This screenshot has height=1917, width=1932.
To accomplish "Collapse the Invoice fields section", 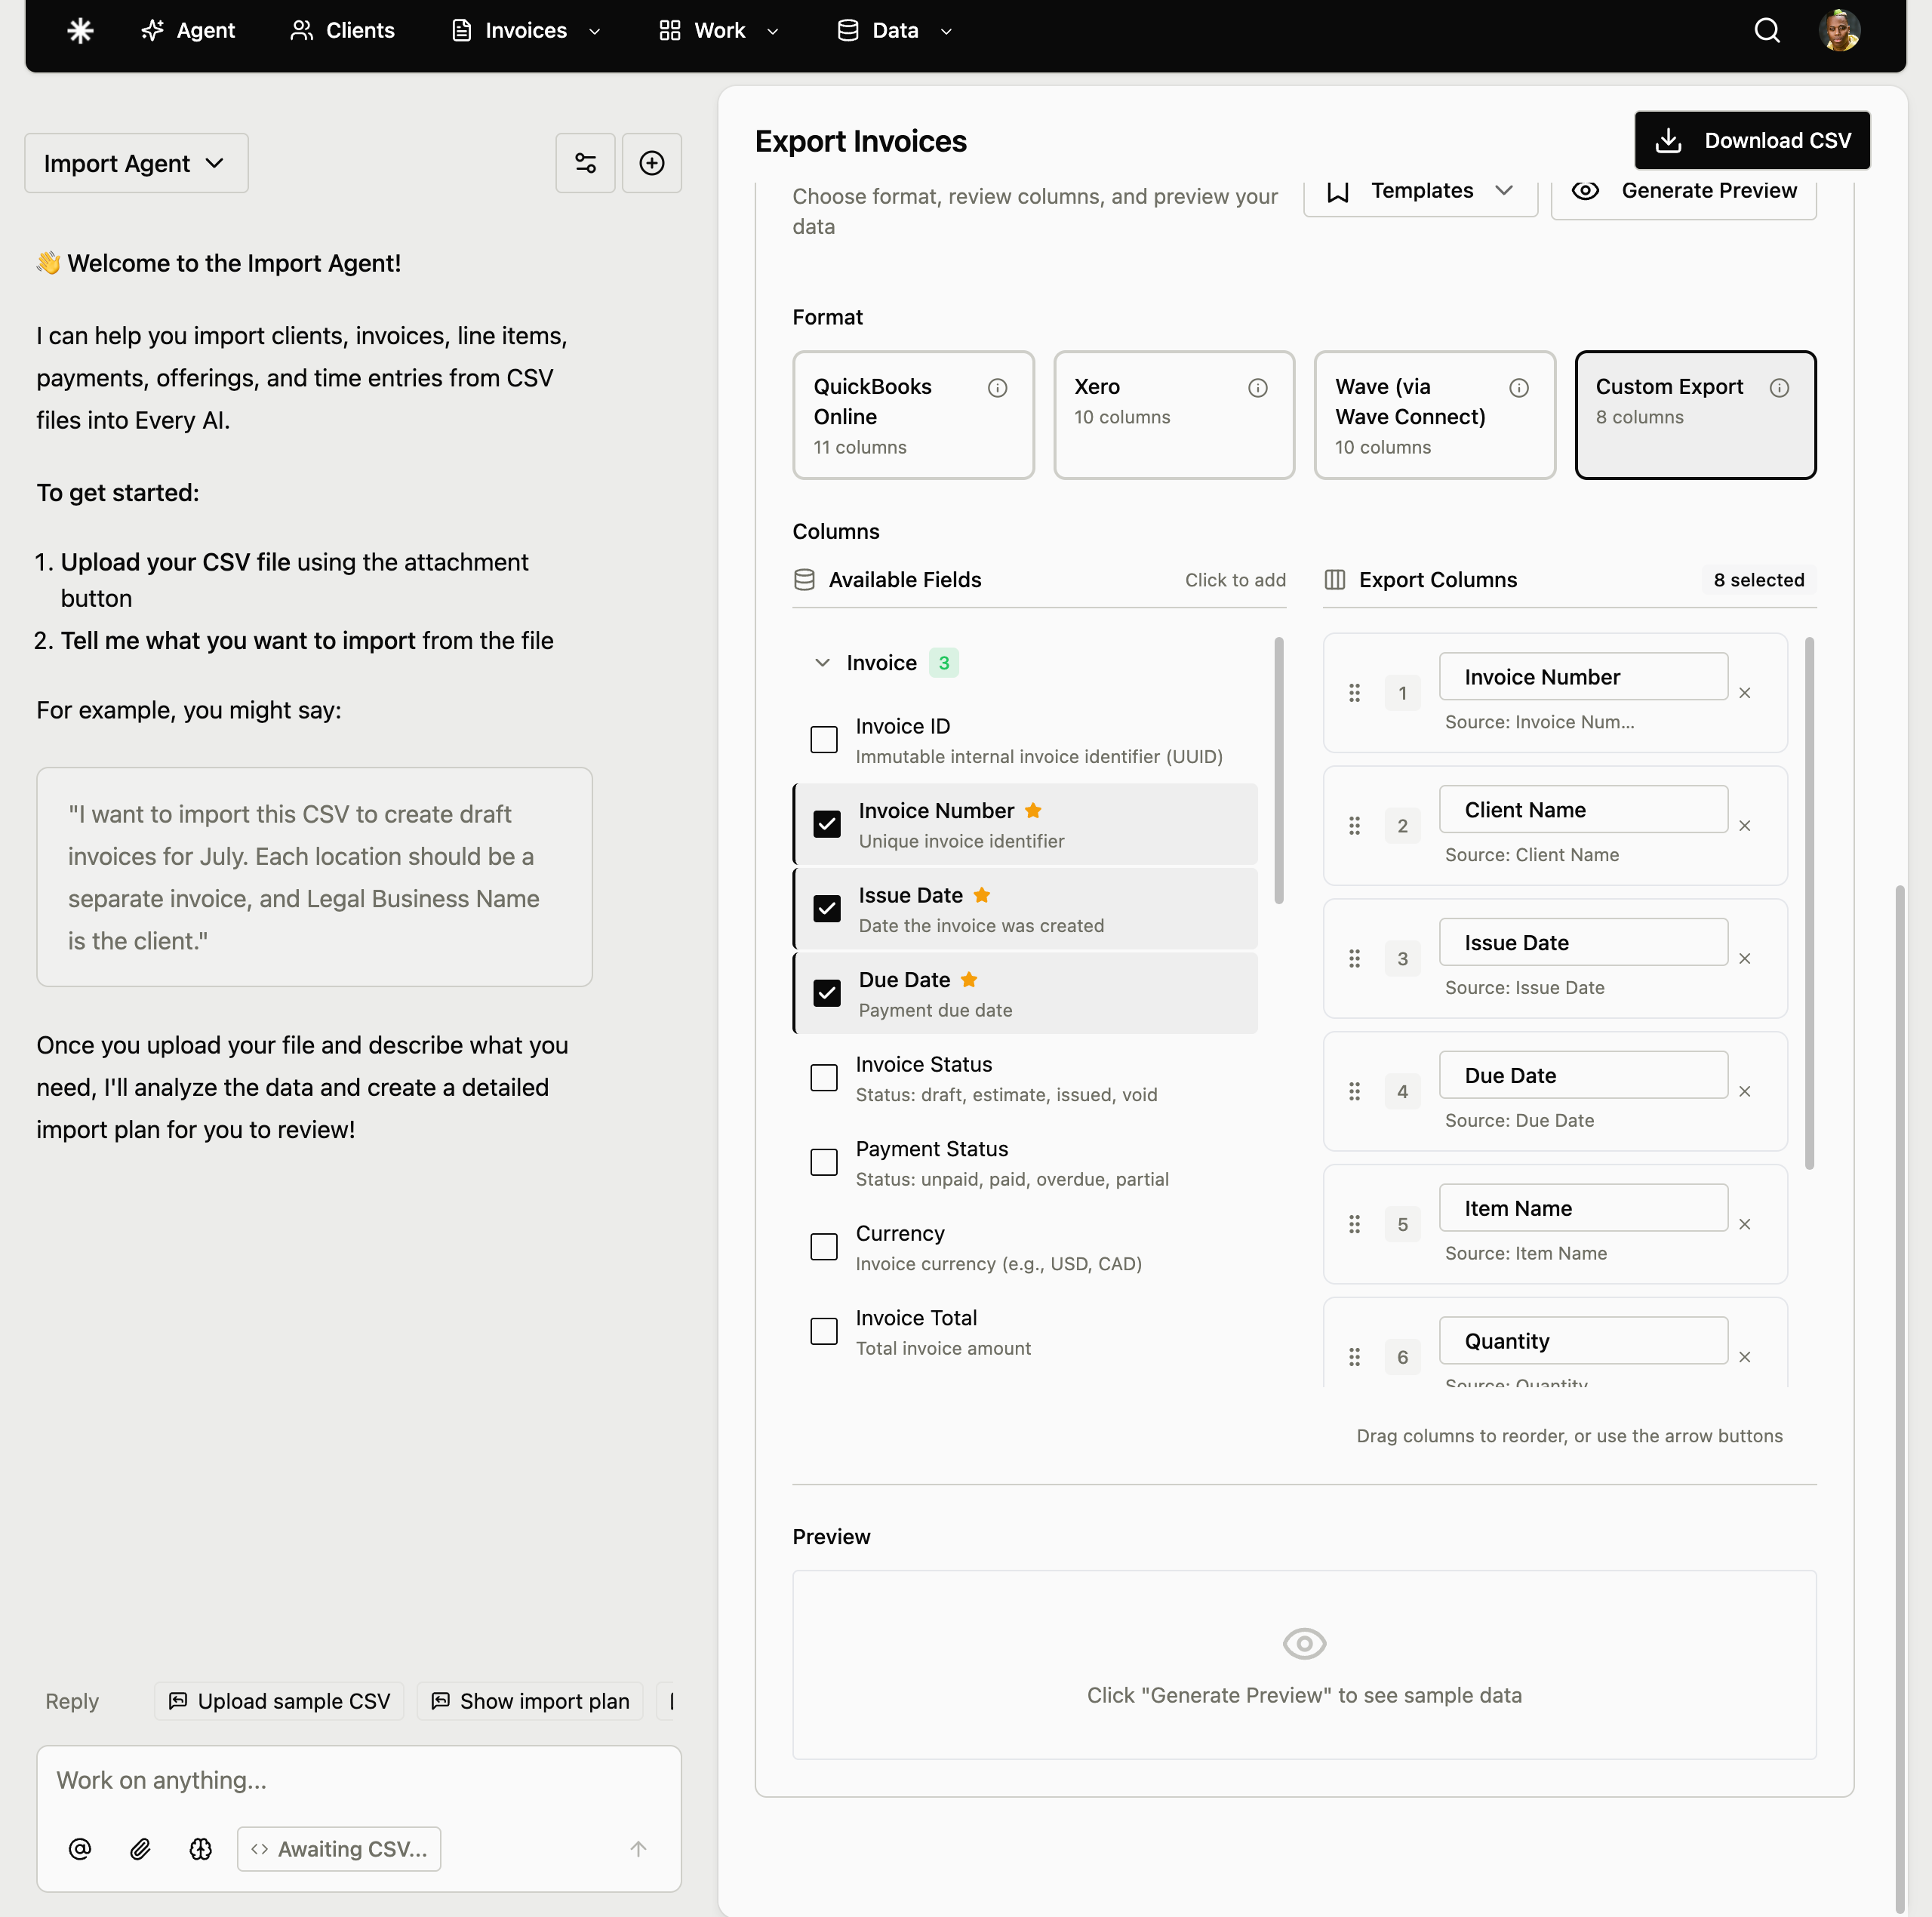I will [822, 662].
